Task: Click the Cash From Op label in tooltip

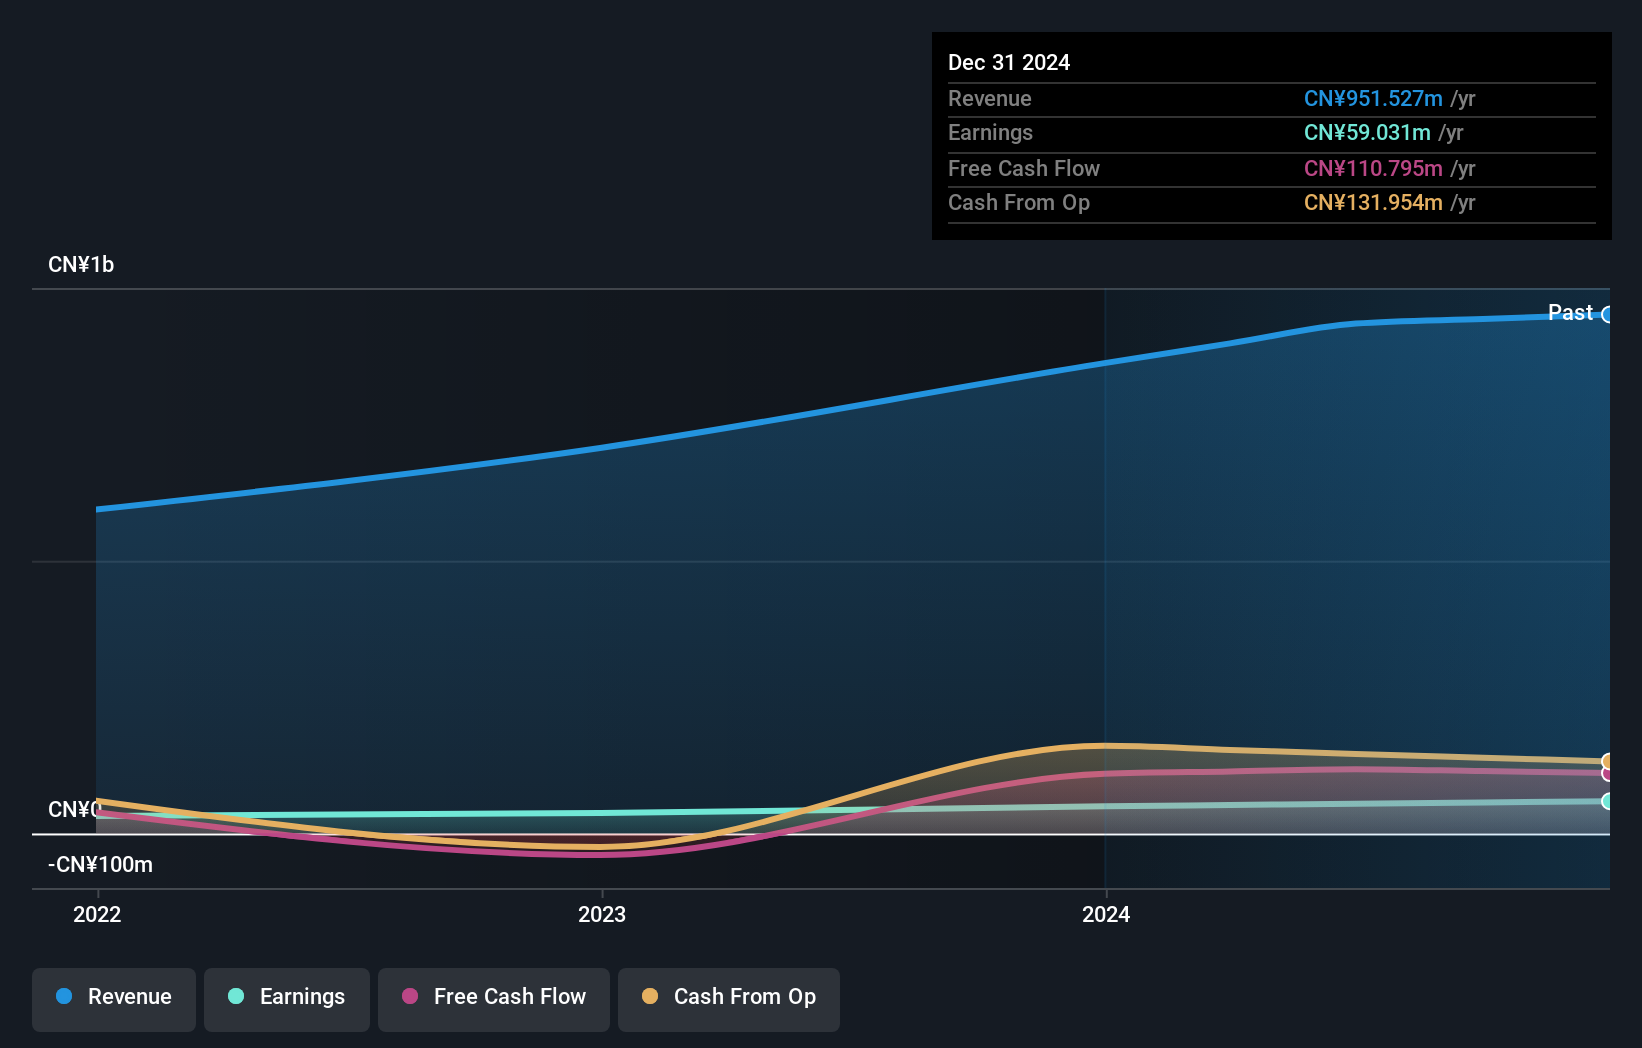Action: pos(1019,203)
